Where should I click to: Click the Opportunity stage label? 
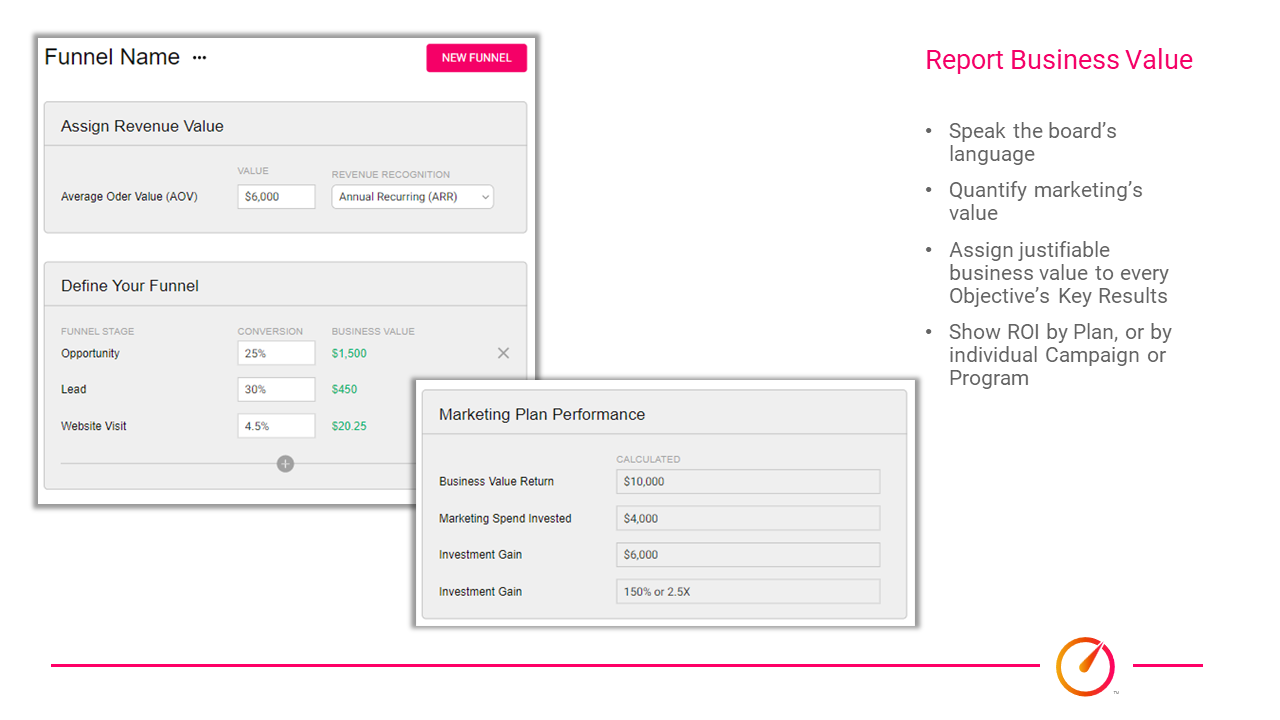coord(90,353)
